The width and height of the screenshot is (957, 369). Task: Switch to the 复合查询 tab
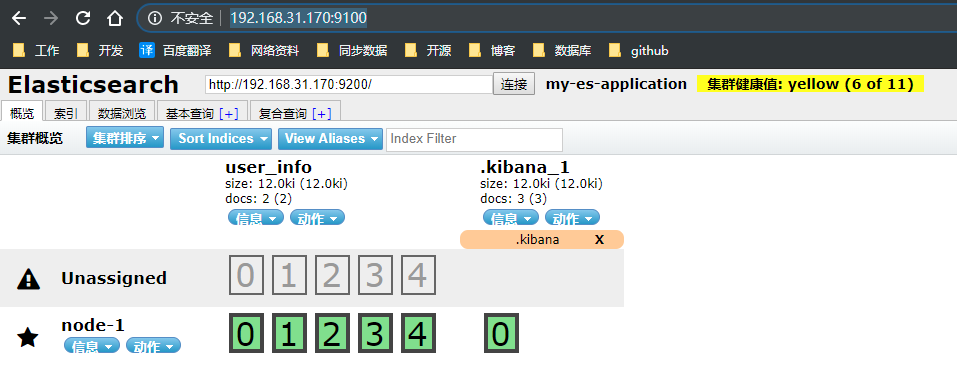283,113
